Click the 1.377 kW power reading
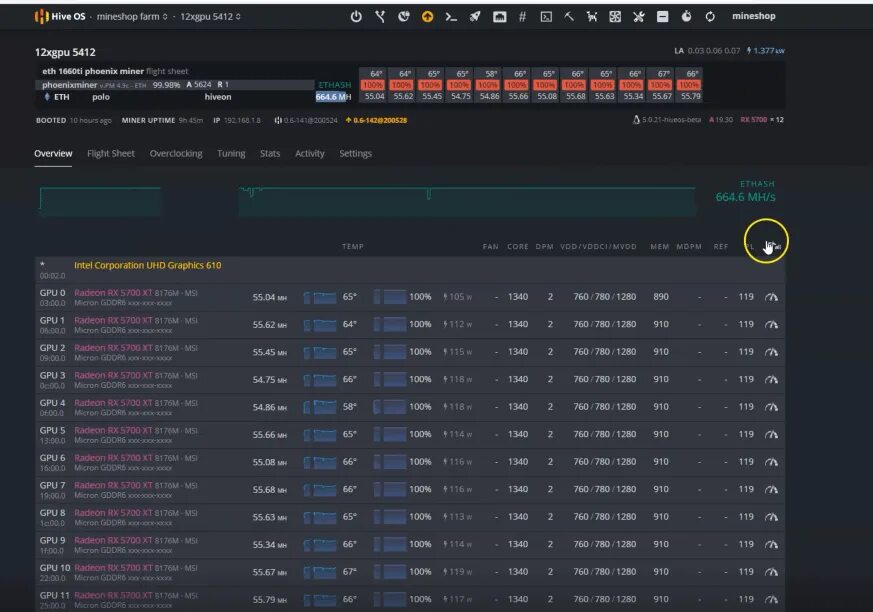Image resolution: width=873 pixels, height=612 pixels. click(x=766, y=51)
